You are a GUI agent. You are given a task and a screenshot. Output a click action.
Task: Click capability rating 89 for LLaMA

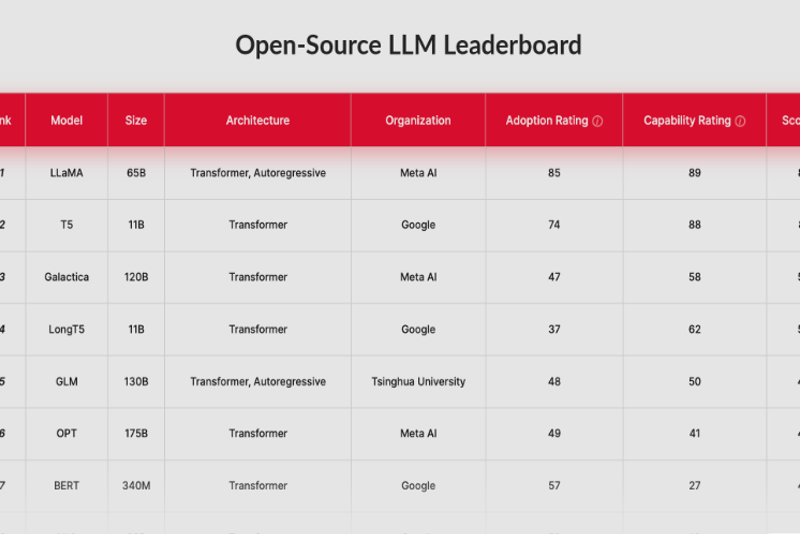694,173
